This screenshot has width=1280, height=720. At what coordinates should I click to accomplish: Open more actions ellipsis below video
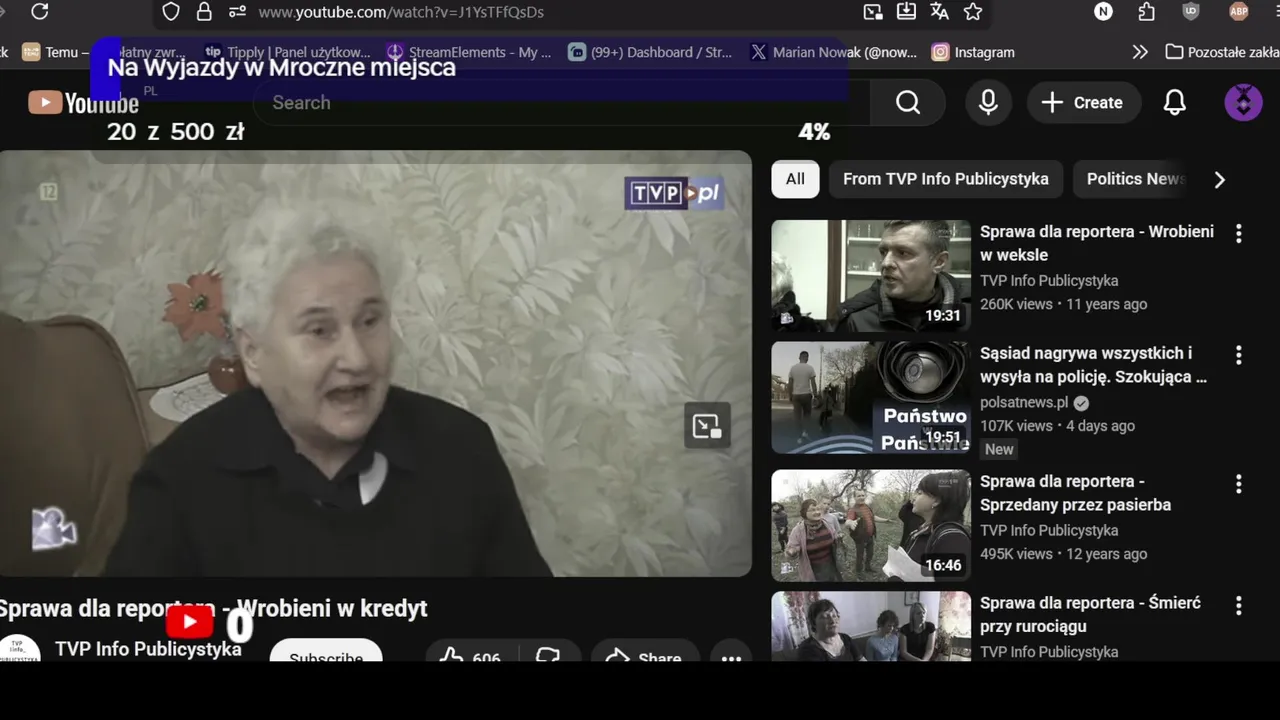(x=731, y=652)
